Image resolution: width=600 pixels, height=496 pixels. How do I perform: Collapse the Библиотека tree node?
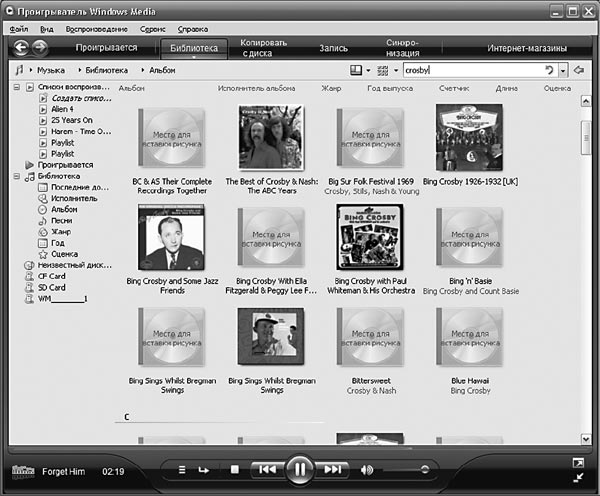tap(17, 176)
